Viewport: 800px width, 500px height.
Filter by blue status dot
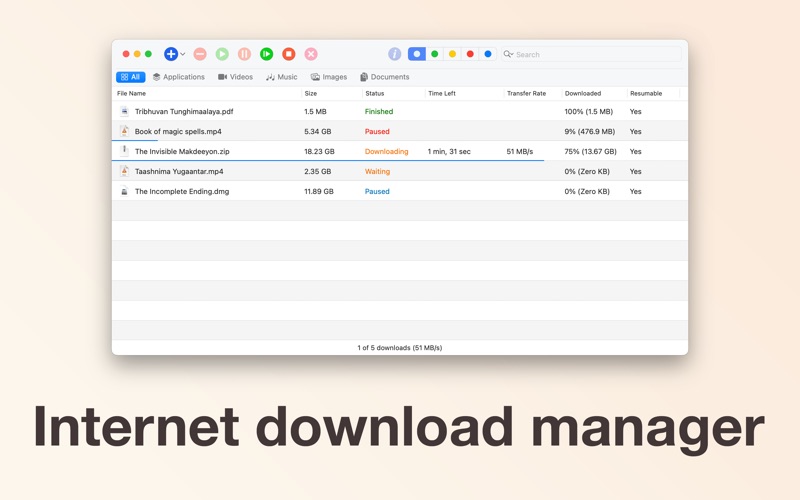pos(488,54)
